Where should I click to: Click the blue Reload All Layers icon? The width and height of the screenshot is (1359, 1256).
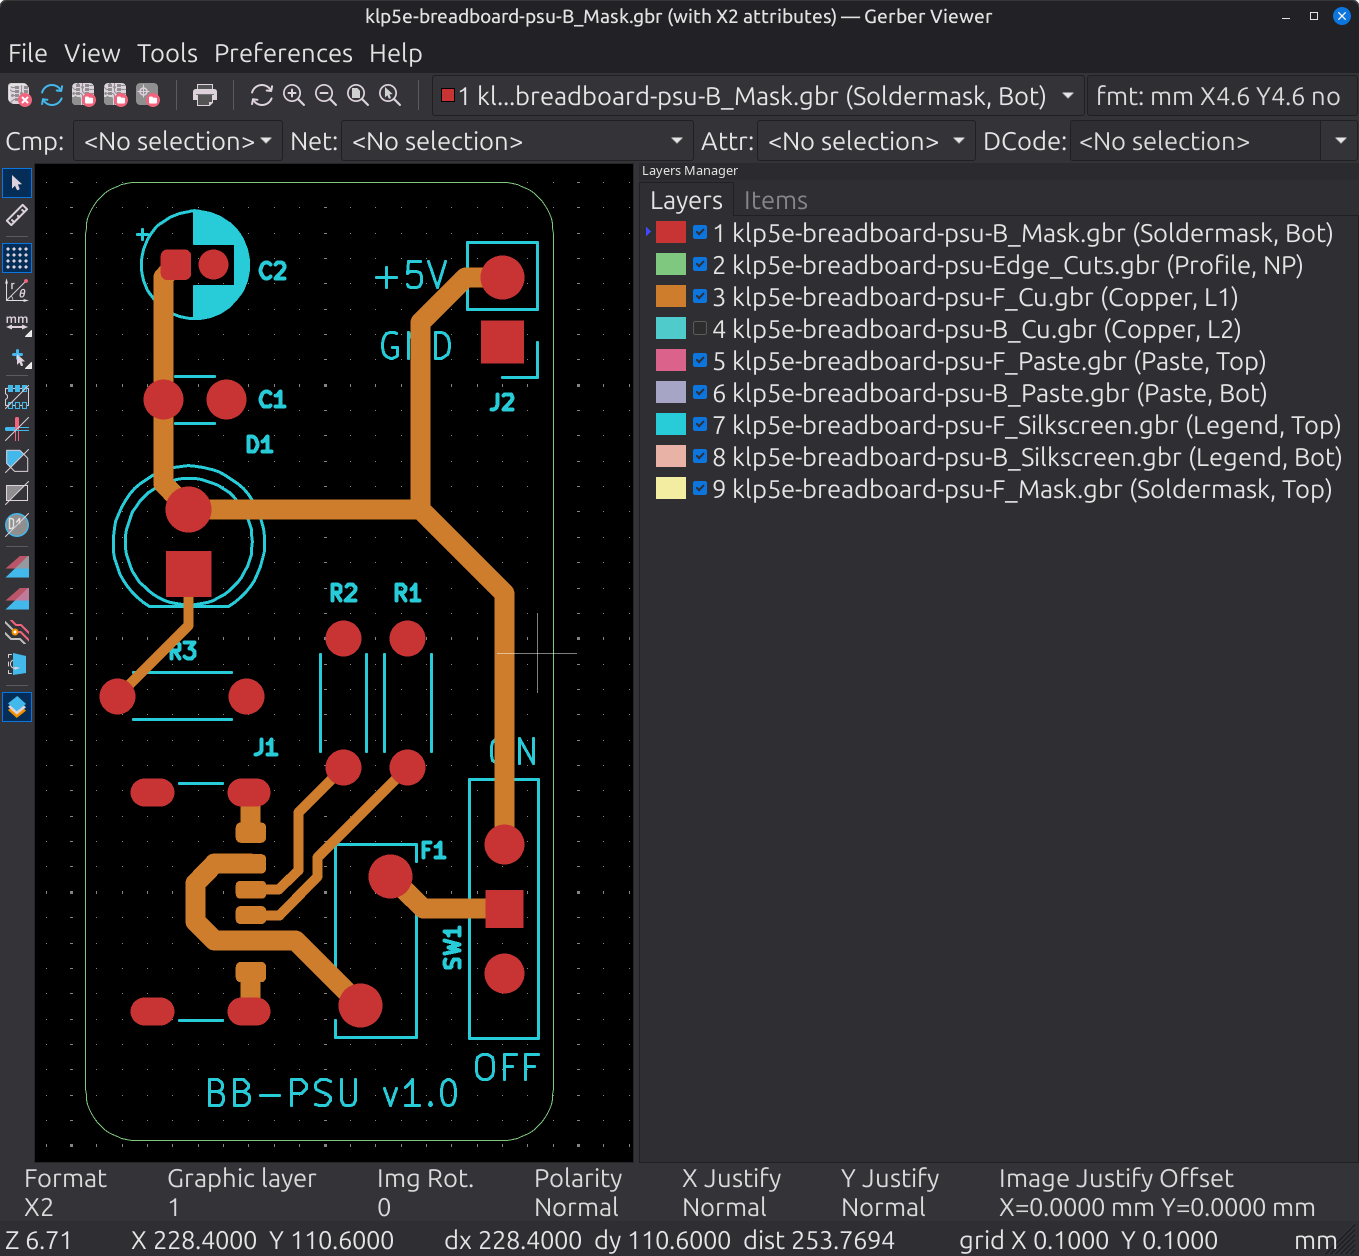(x=52, y=95)
